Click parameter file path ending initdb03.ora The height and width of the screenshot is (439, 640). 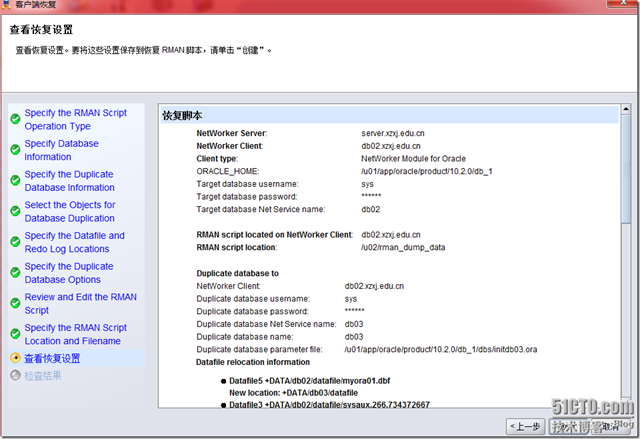point(441,349)
